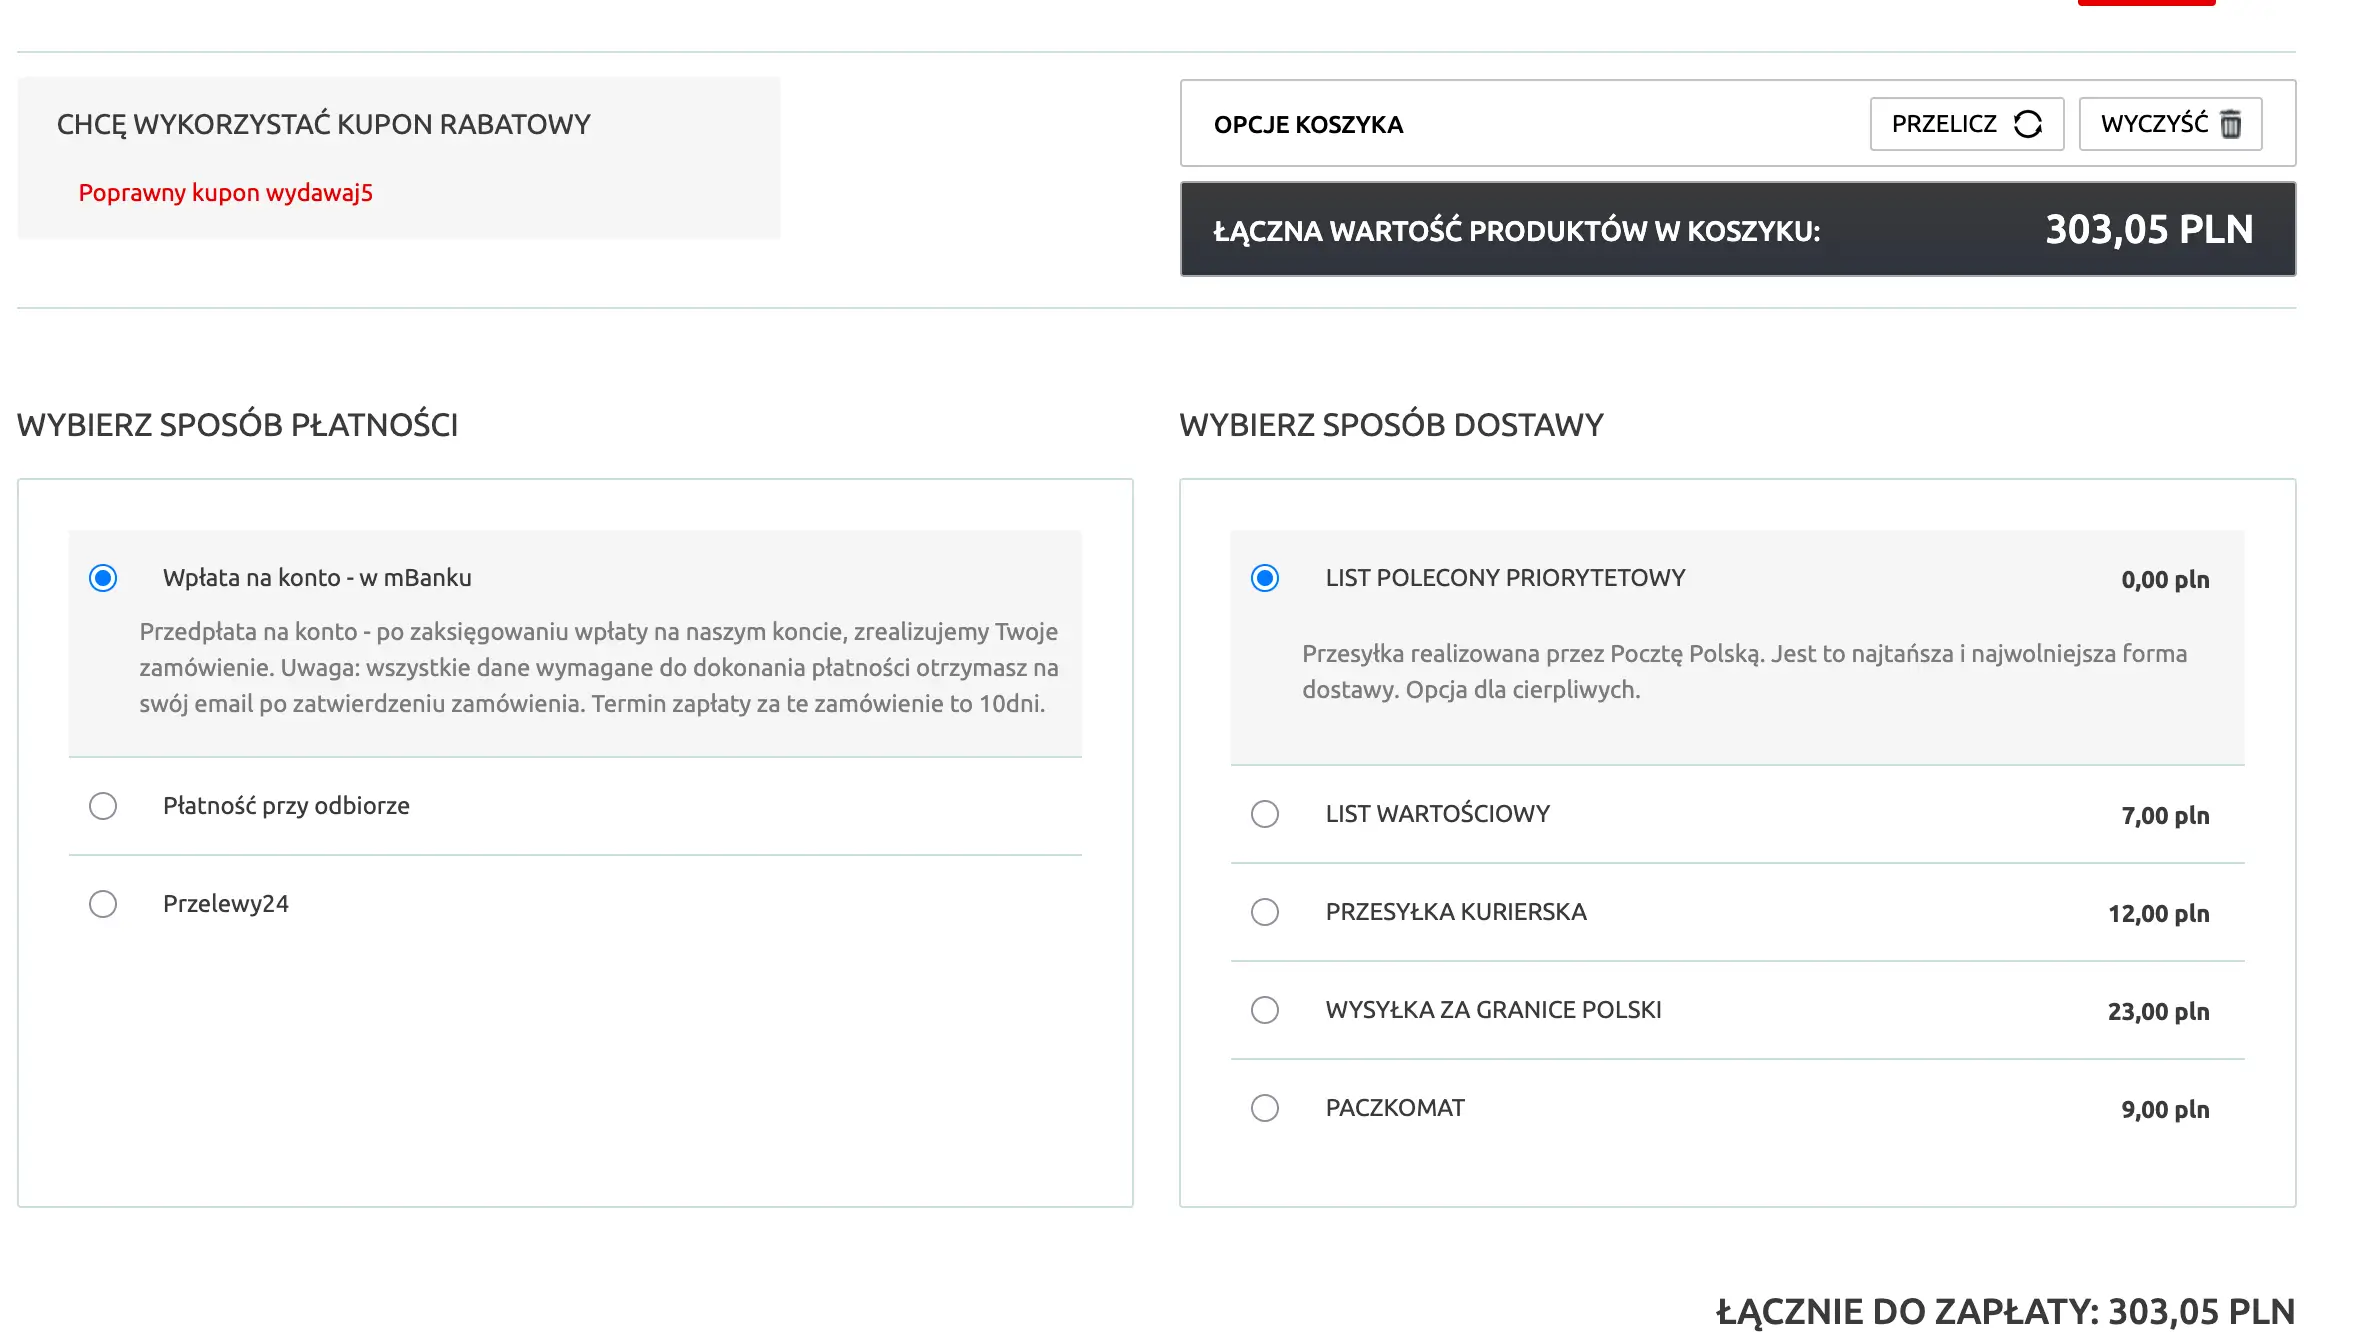Viewport: 2372px width, 1332px height.
Task: Click the 303,05 PLN cart total bar
Action: [x=1737, y=230]
